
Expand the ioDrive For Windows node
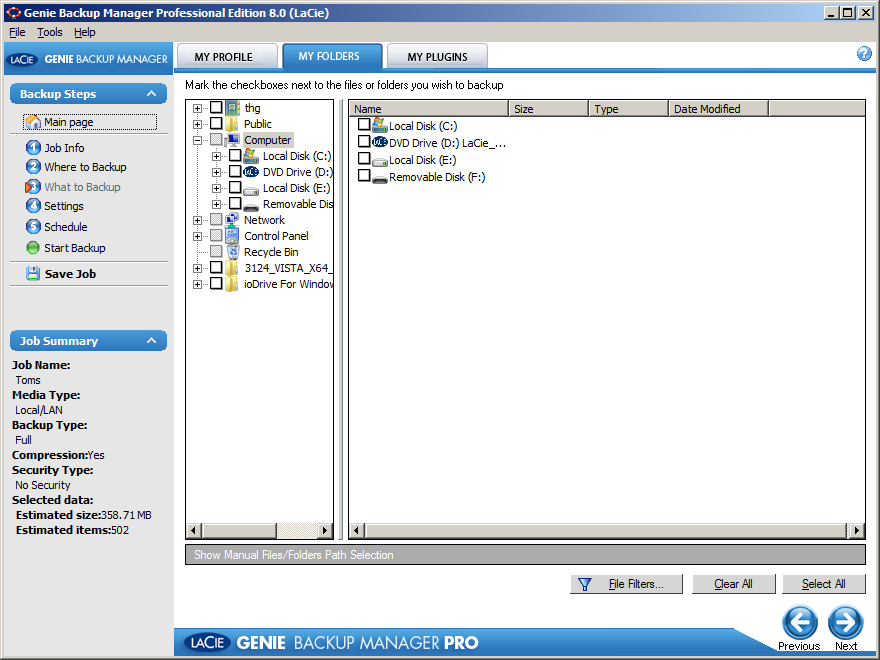click(197, 283)
